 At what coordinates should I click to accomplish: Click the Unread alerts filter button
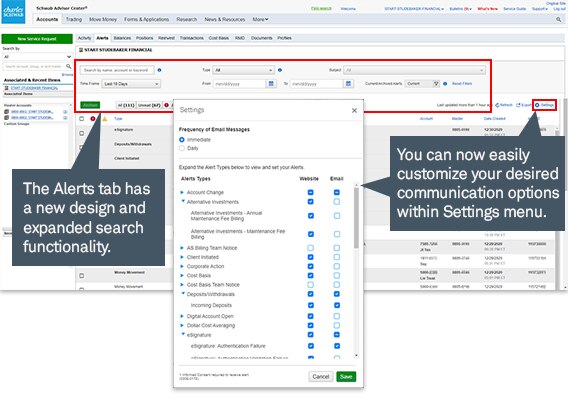pos(149,105)
